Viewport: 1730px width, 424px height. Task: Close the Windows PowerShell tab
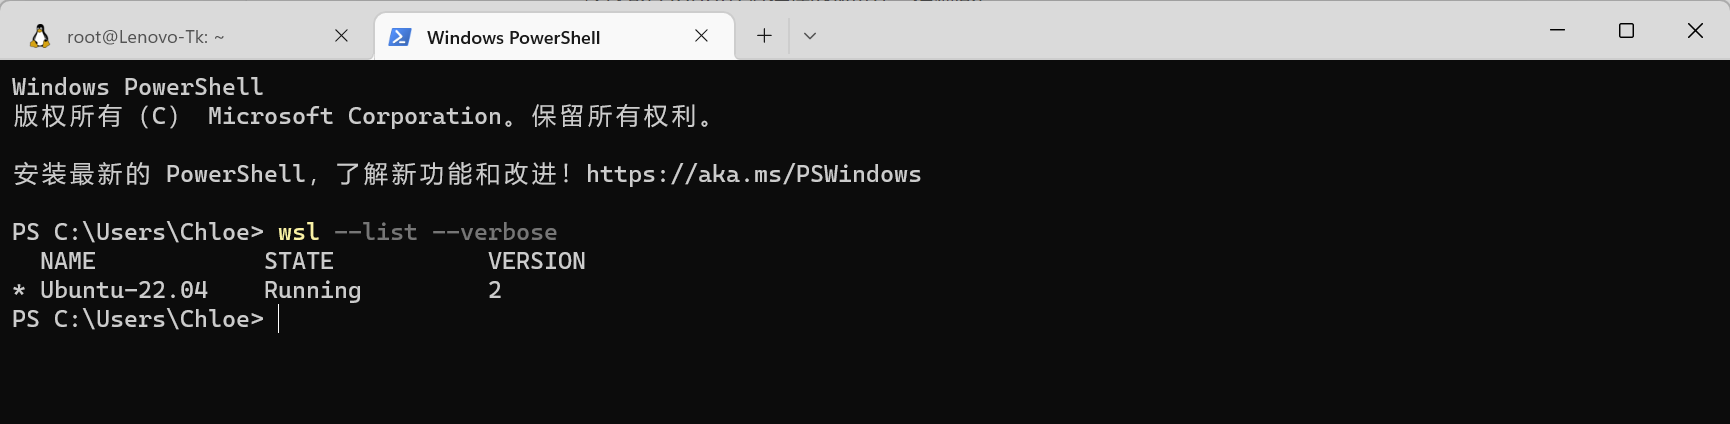coord(701,36)
